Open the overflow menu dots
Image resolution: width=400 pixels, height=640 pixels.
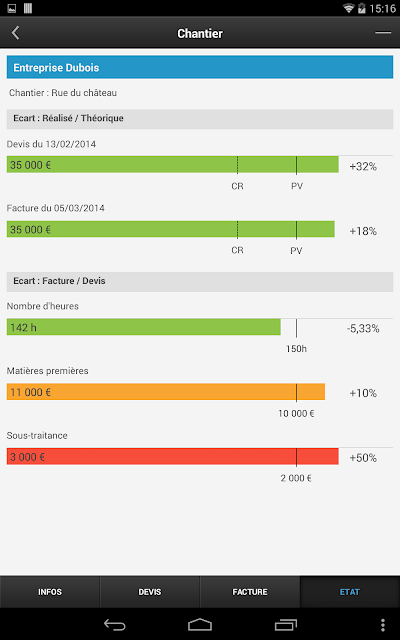tap(382, 624)
